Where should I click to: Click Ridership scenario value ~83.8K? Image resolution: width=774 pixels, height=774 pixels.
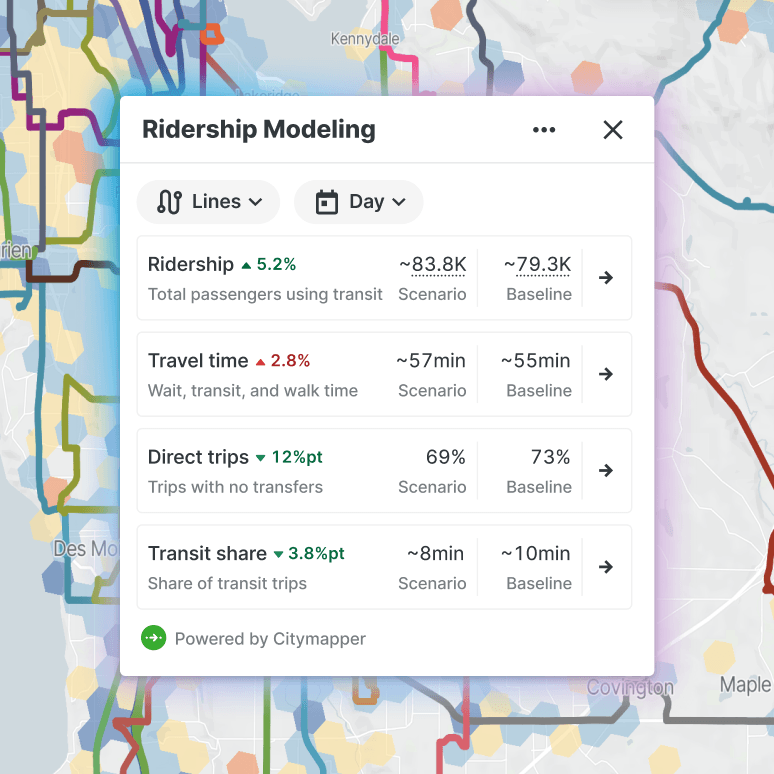point(432,264)
